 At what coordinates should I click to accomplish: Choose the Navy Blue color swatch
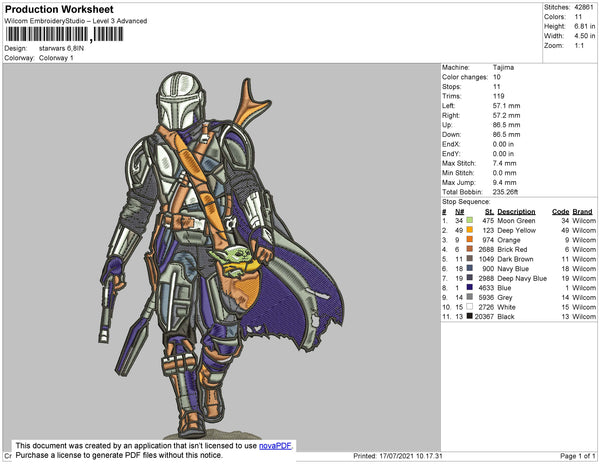click(469, 268)
